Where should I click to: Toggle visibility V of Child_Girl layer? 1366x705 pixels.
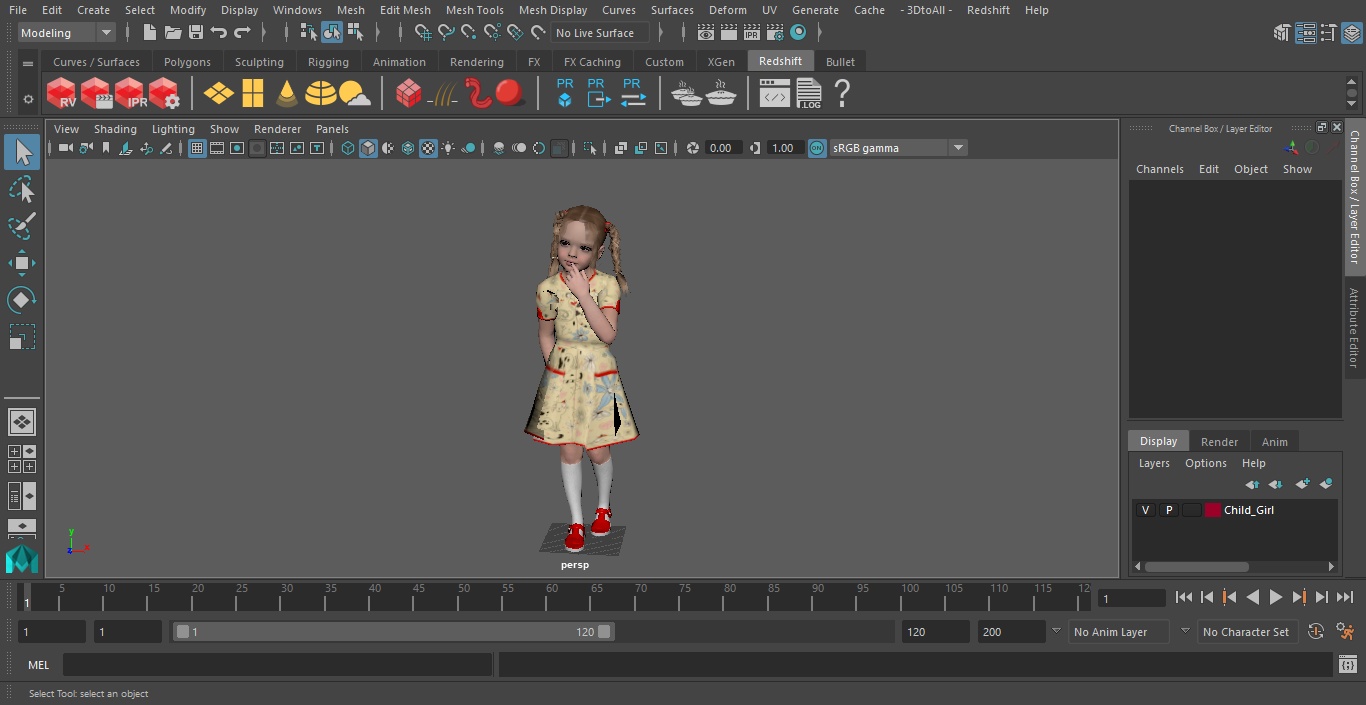click(x=1145, y=510)
